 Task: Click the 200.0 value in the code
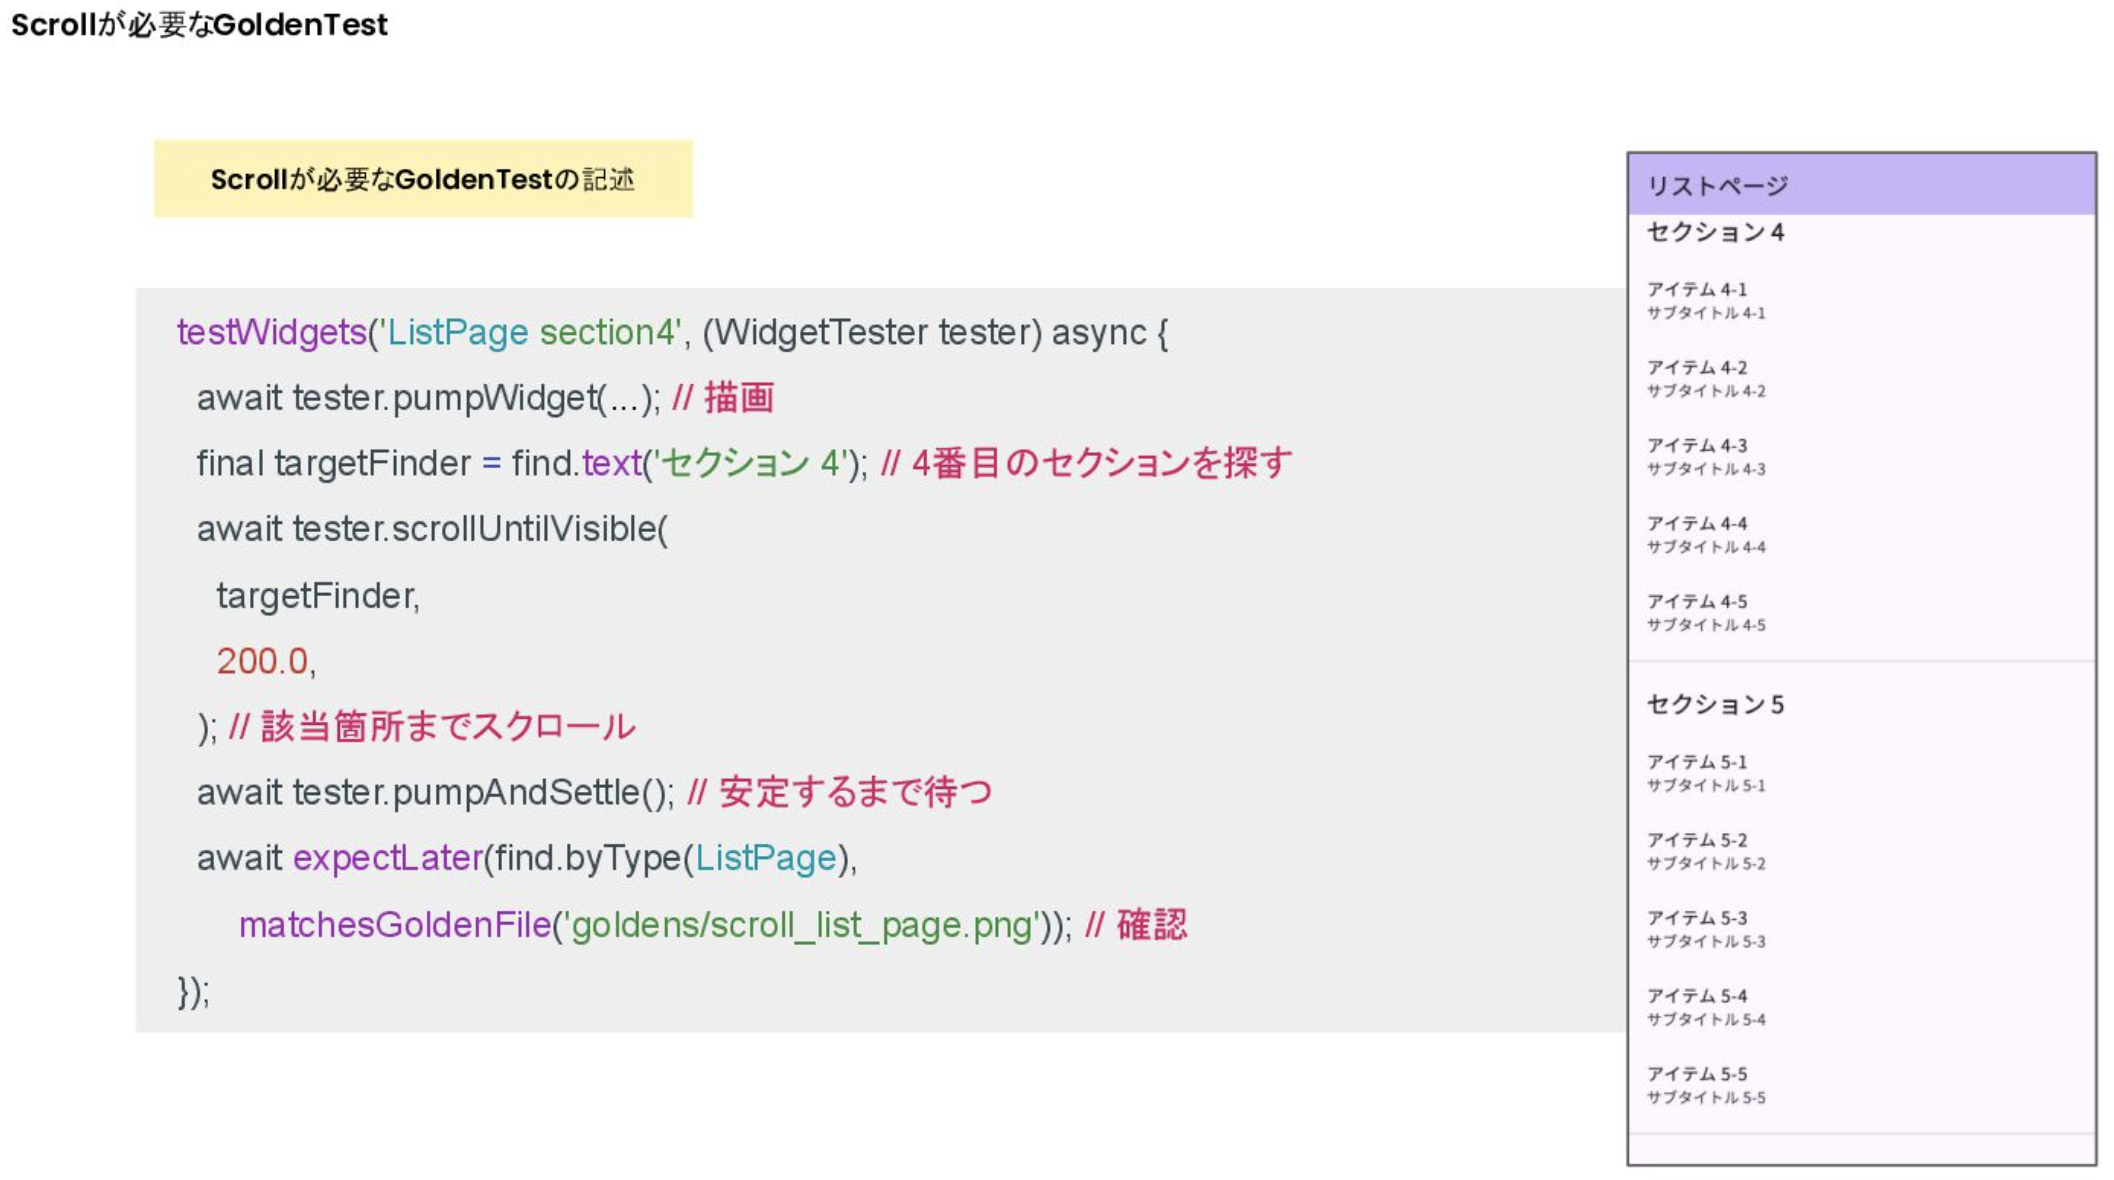pos(262,661)
